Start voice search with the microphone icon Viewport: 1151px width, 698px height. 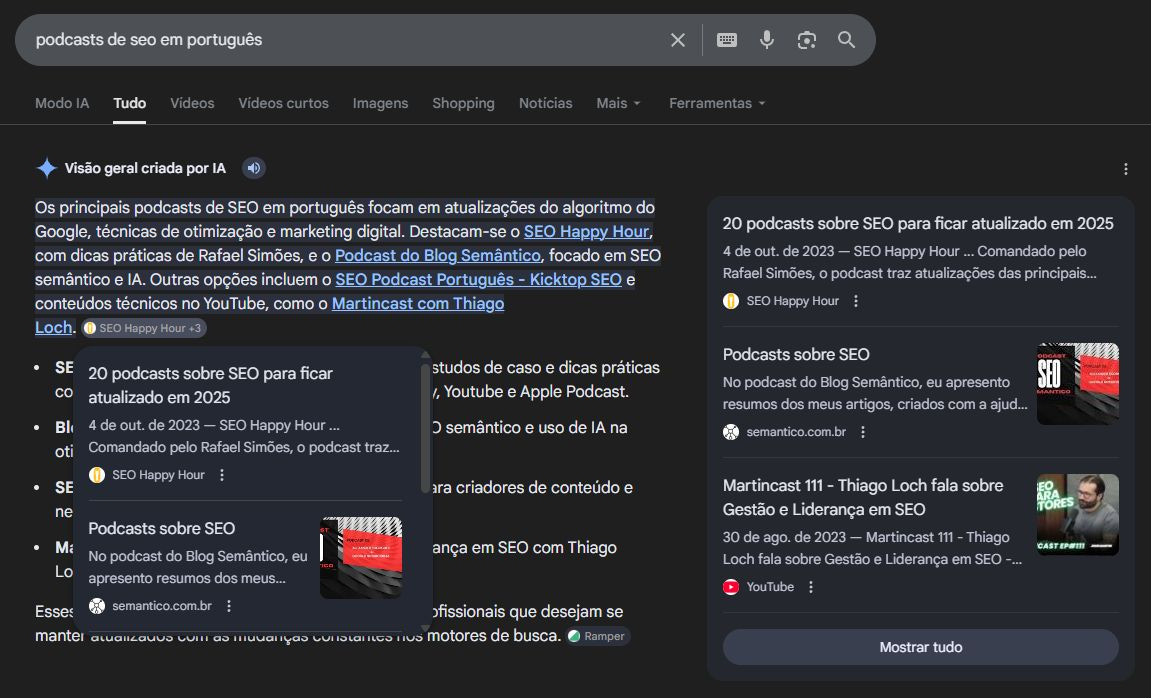(766, 40)
